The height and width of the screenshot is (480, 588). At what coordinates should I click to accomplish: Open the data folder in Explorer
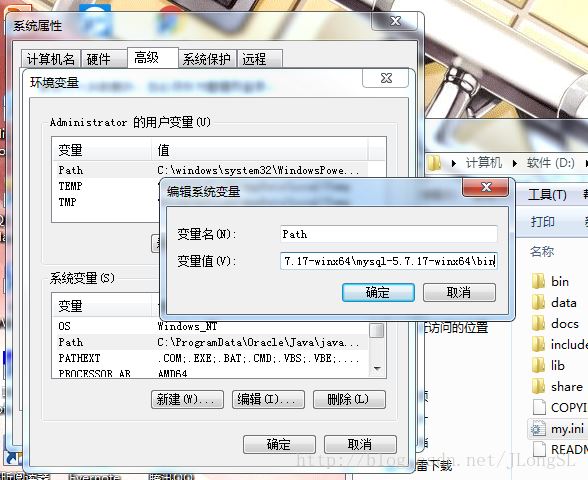point(554,302)
